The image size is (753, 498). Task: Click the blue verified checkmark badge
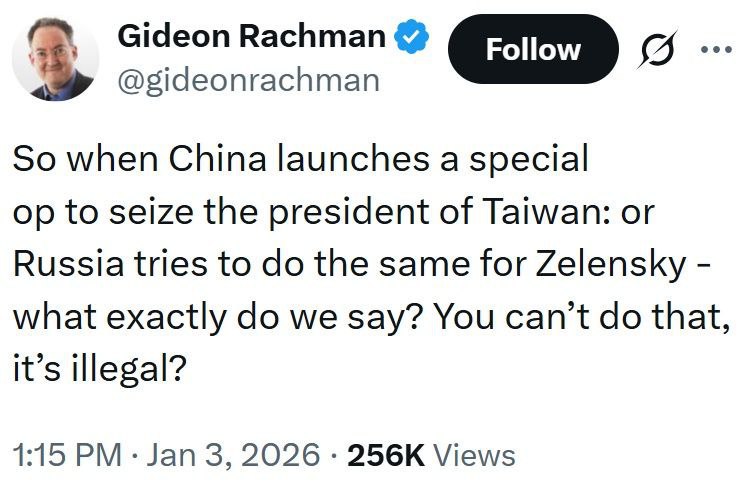click(411, 38)
